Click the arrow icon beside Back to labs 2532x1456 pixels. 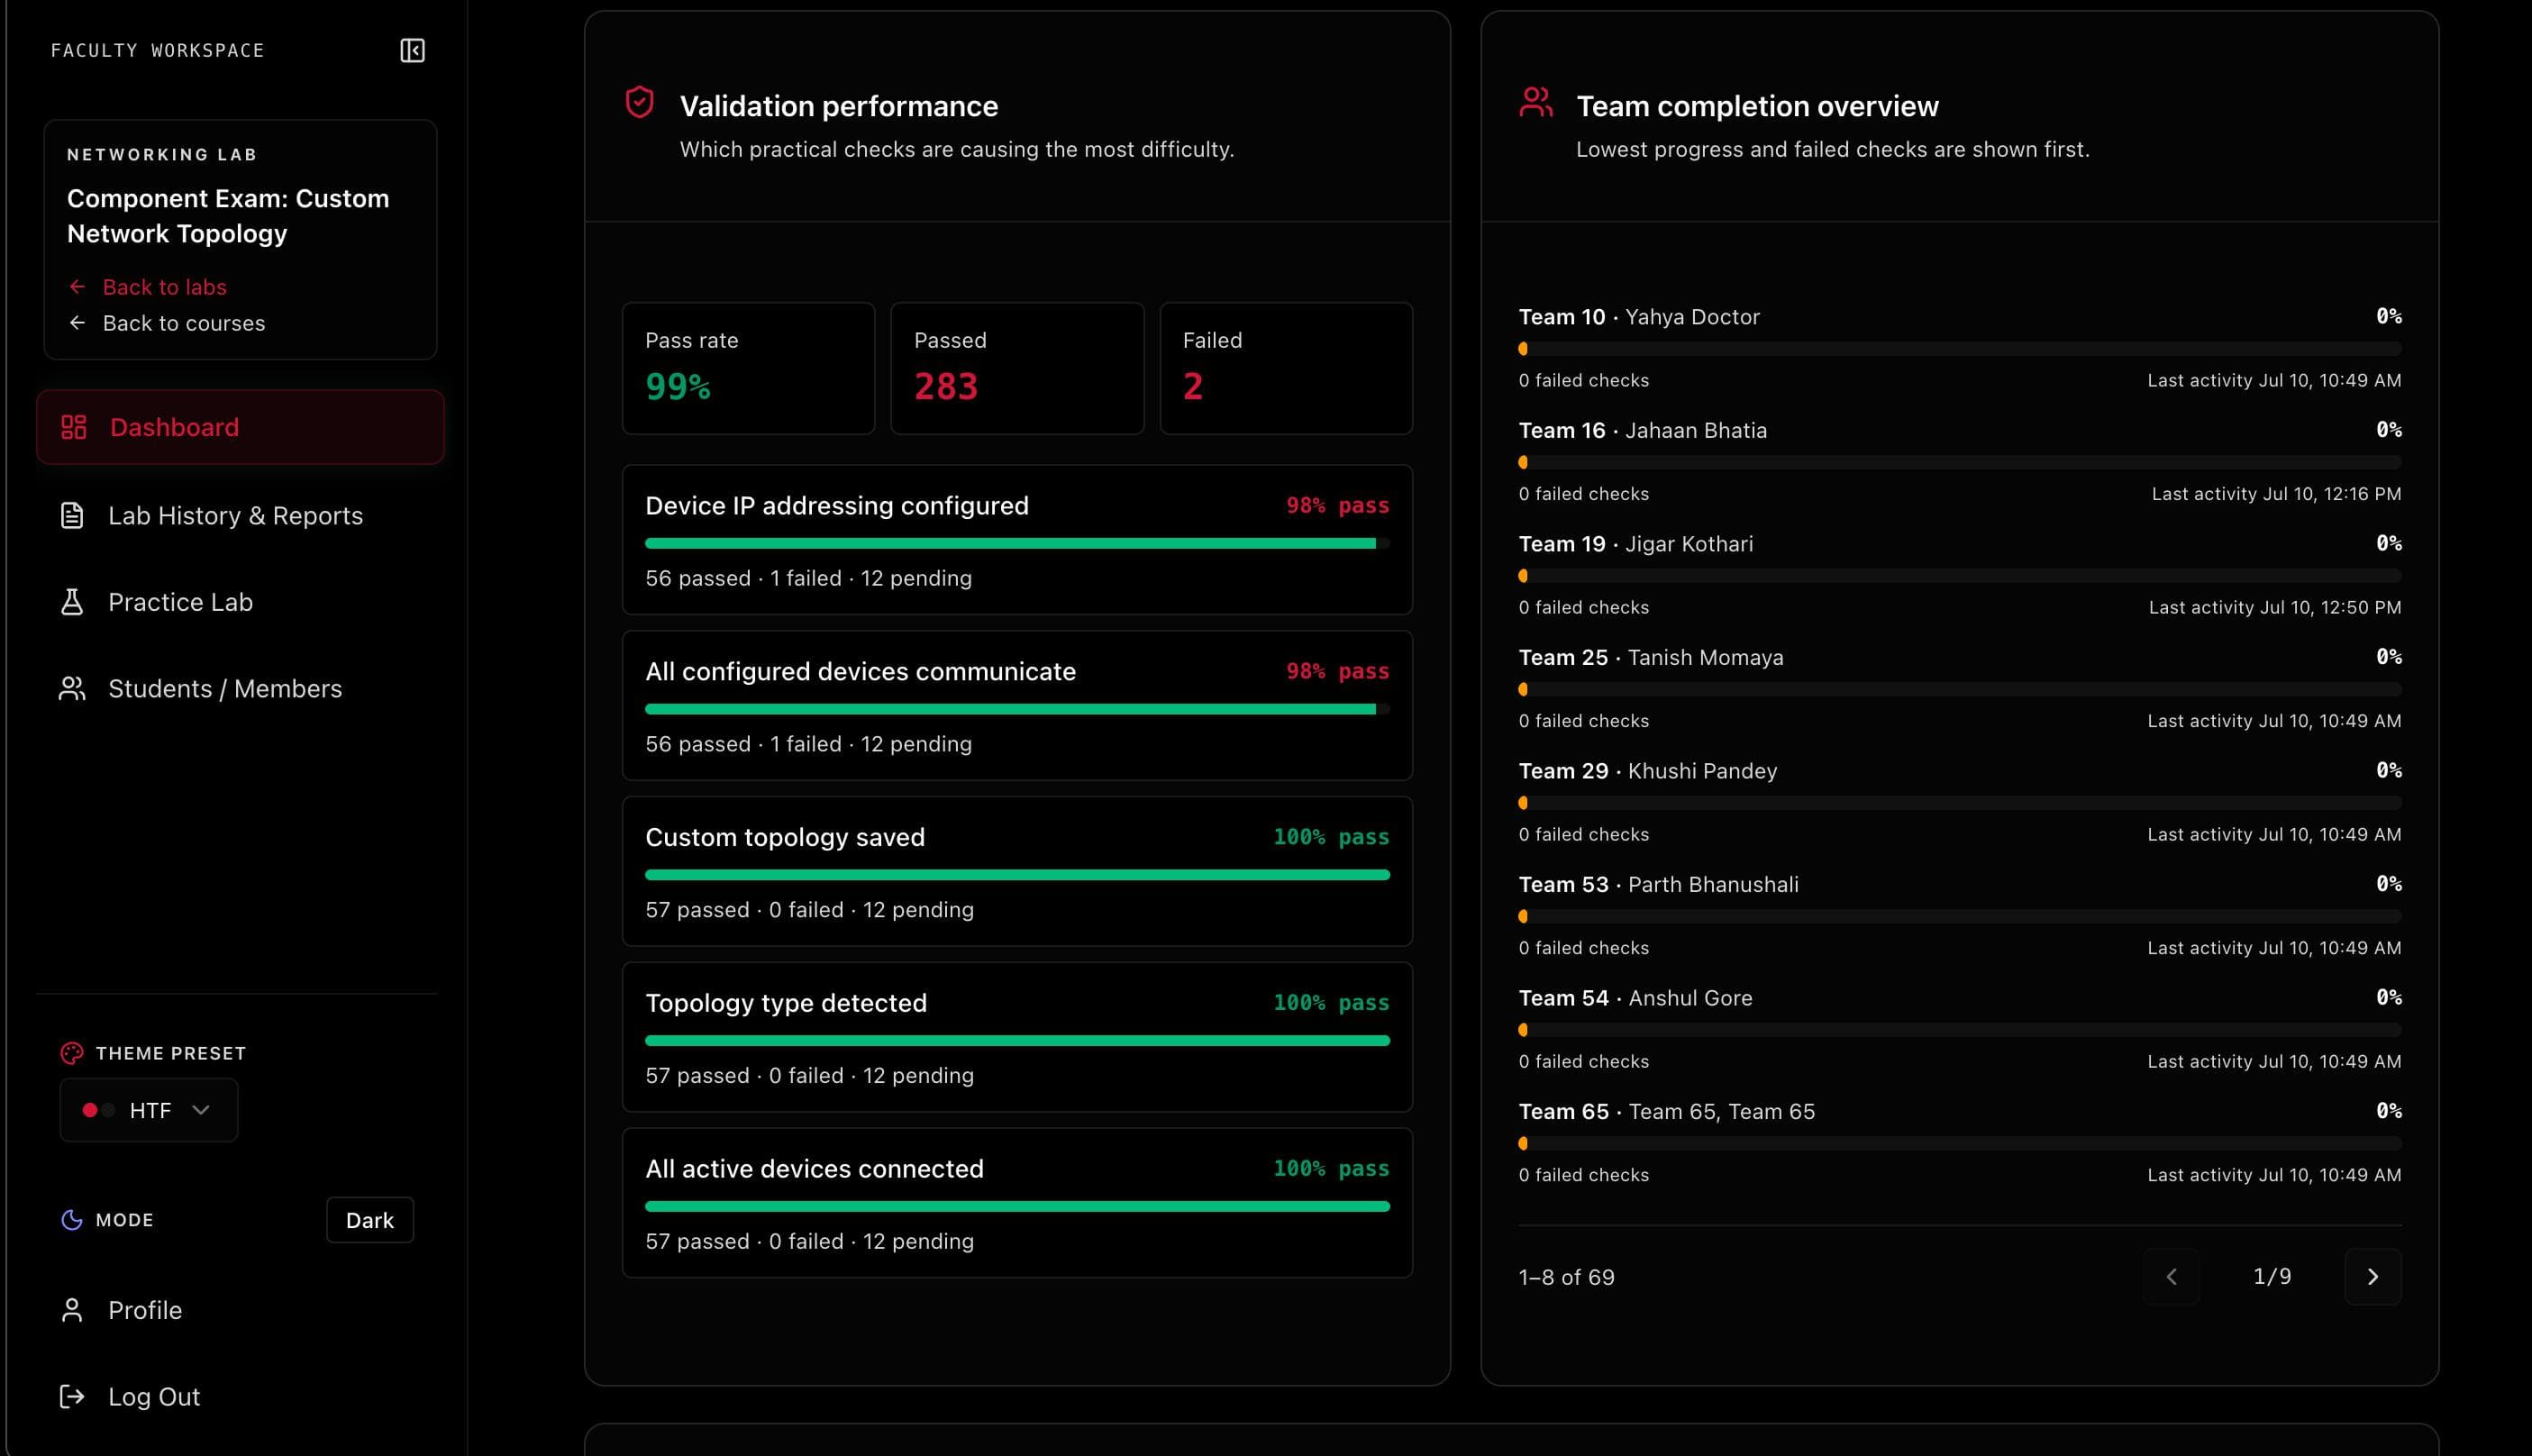(77, 287)
